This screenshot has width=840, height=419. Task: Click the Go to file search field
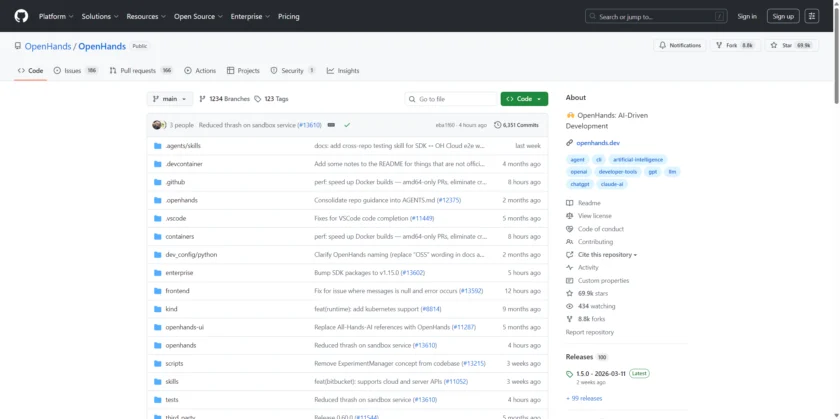[x=450, y=99]
